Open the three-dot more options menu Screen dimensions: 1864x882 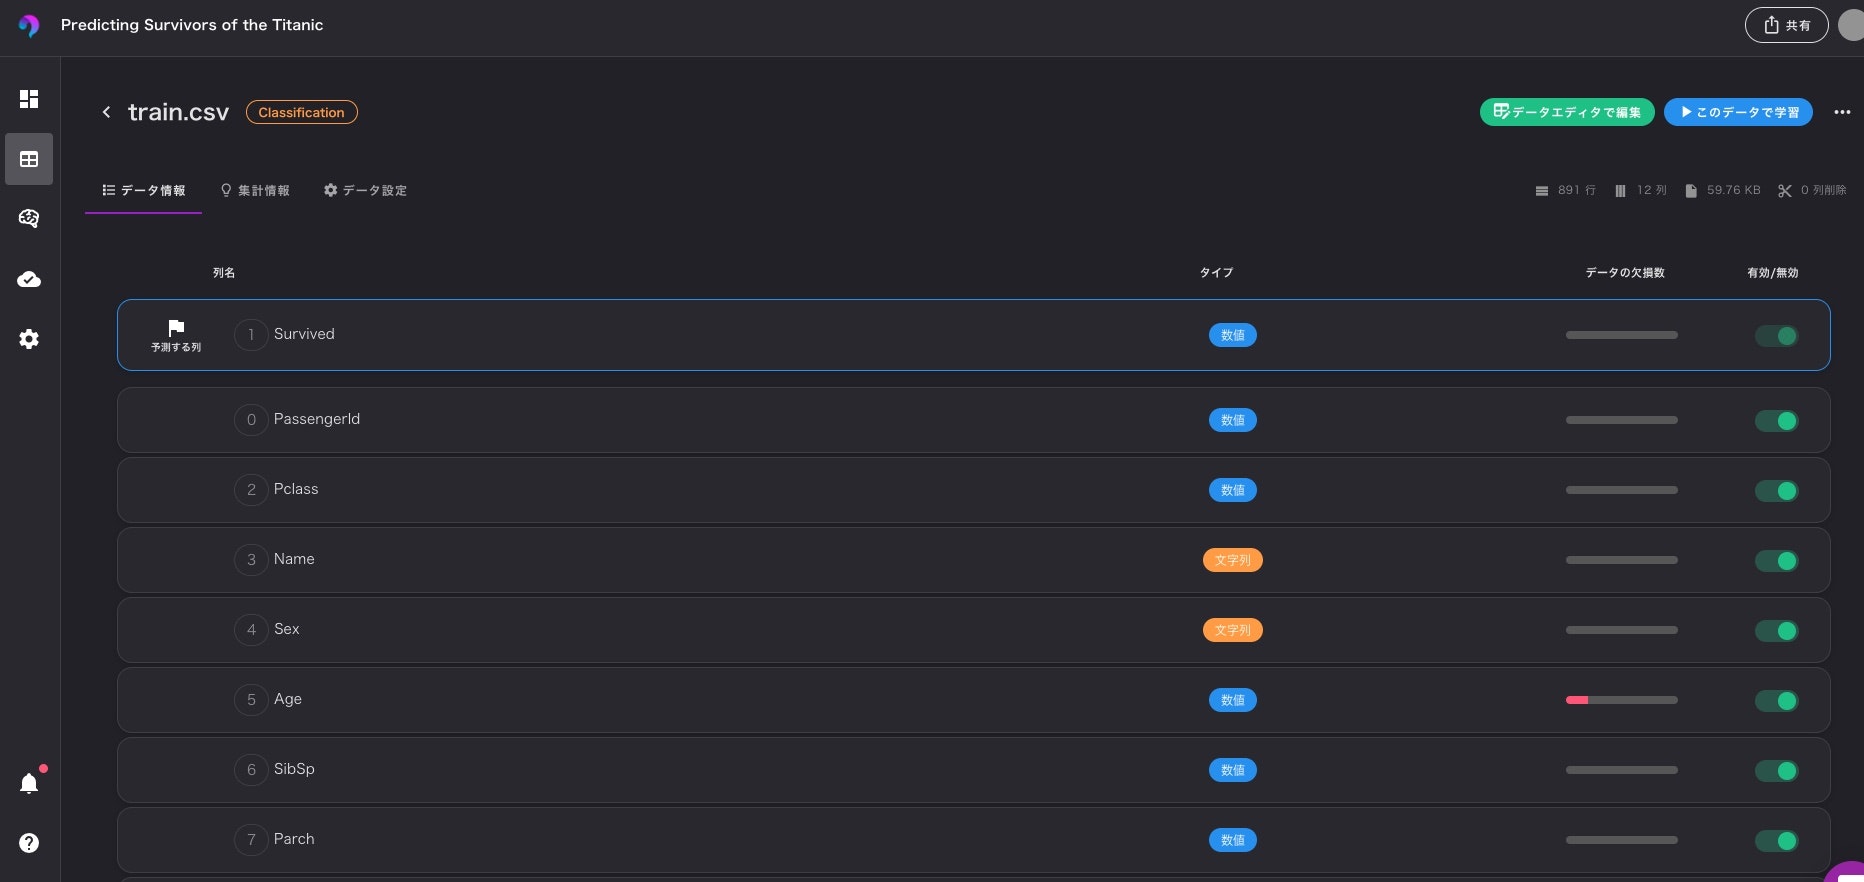coord(1842,112)
